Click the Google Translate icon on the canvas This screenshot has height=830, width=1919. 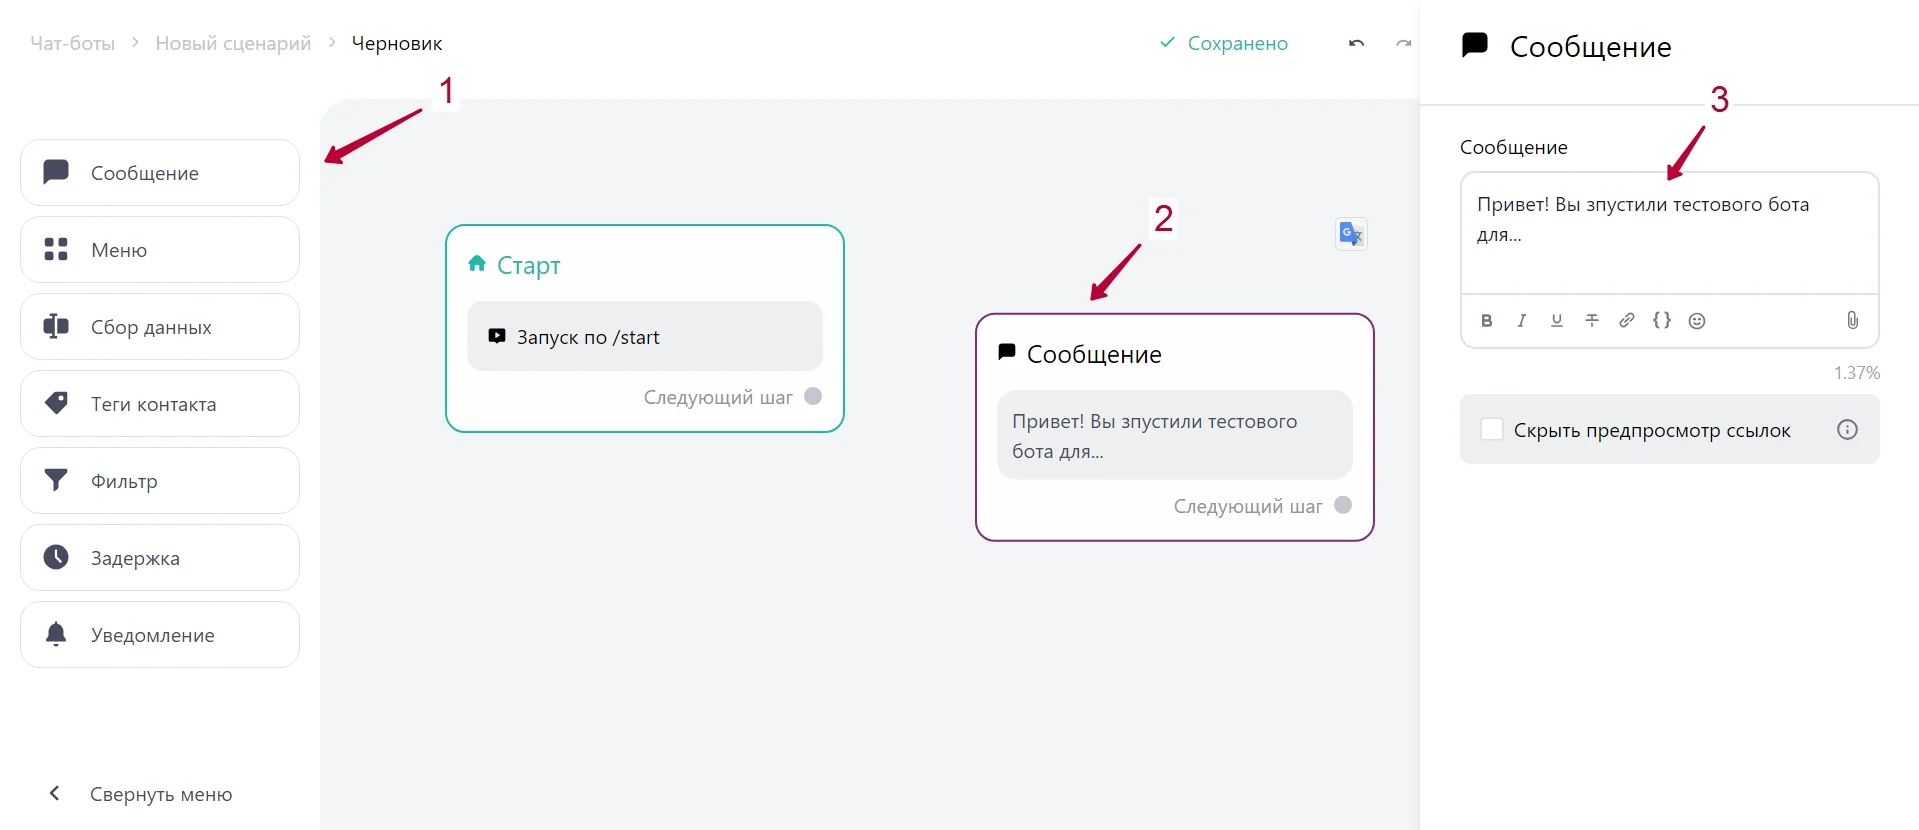click(1351, 234)
